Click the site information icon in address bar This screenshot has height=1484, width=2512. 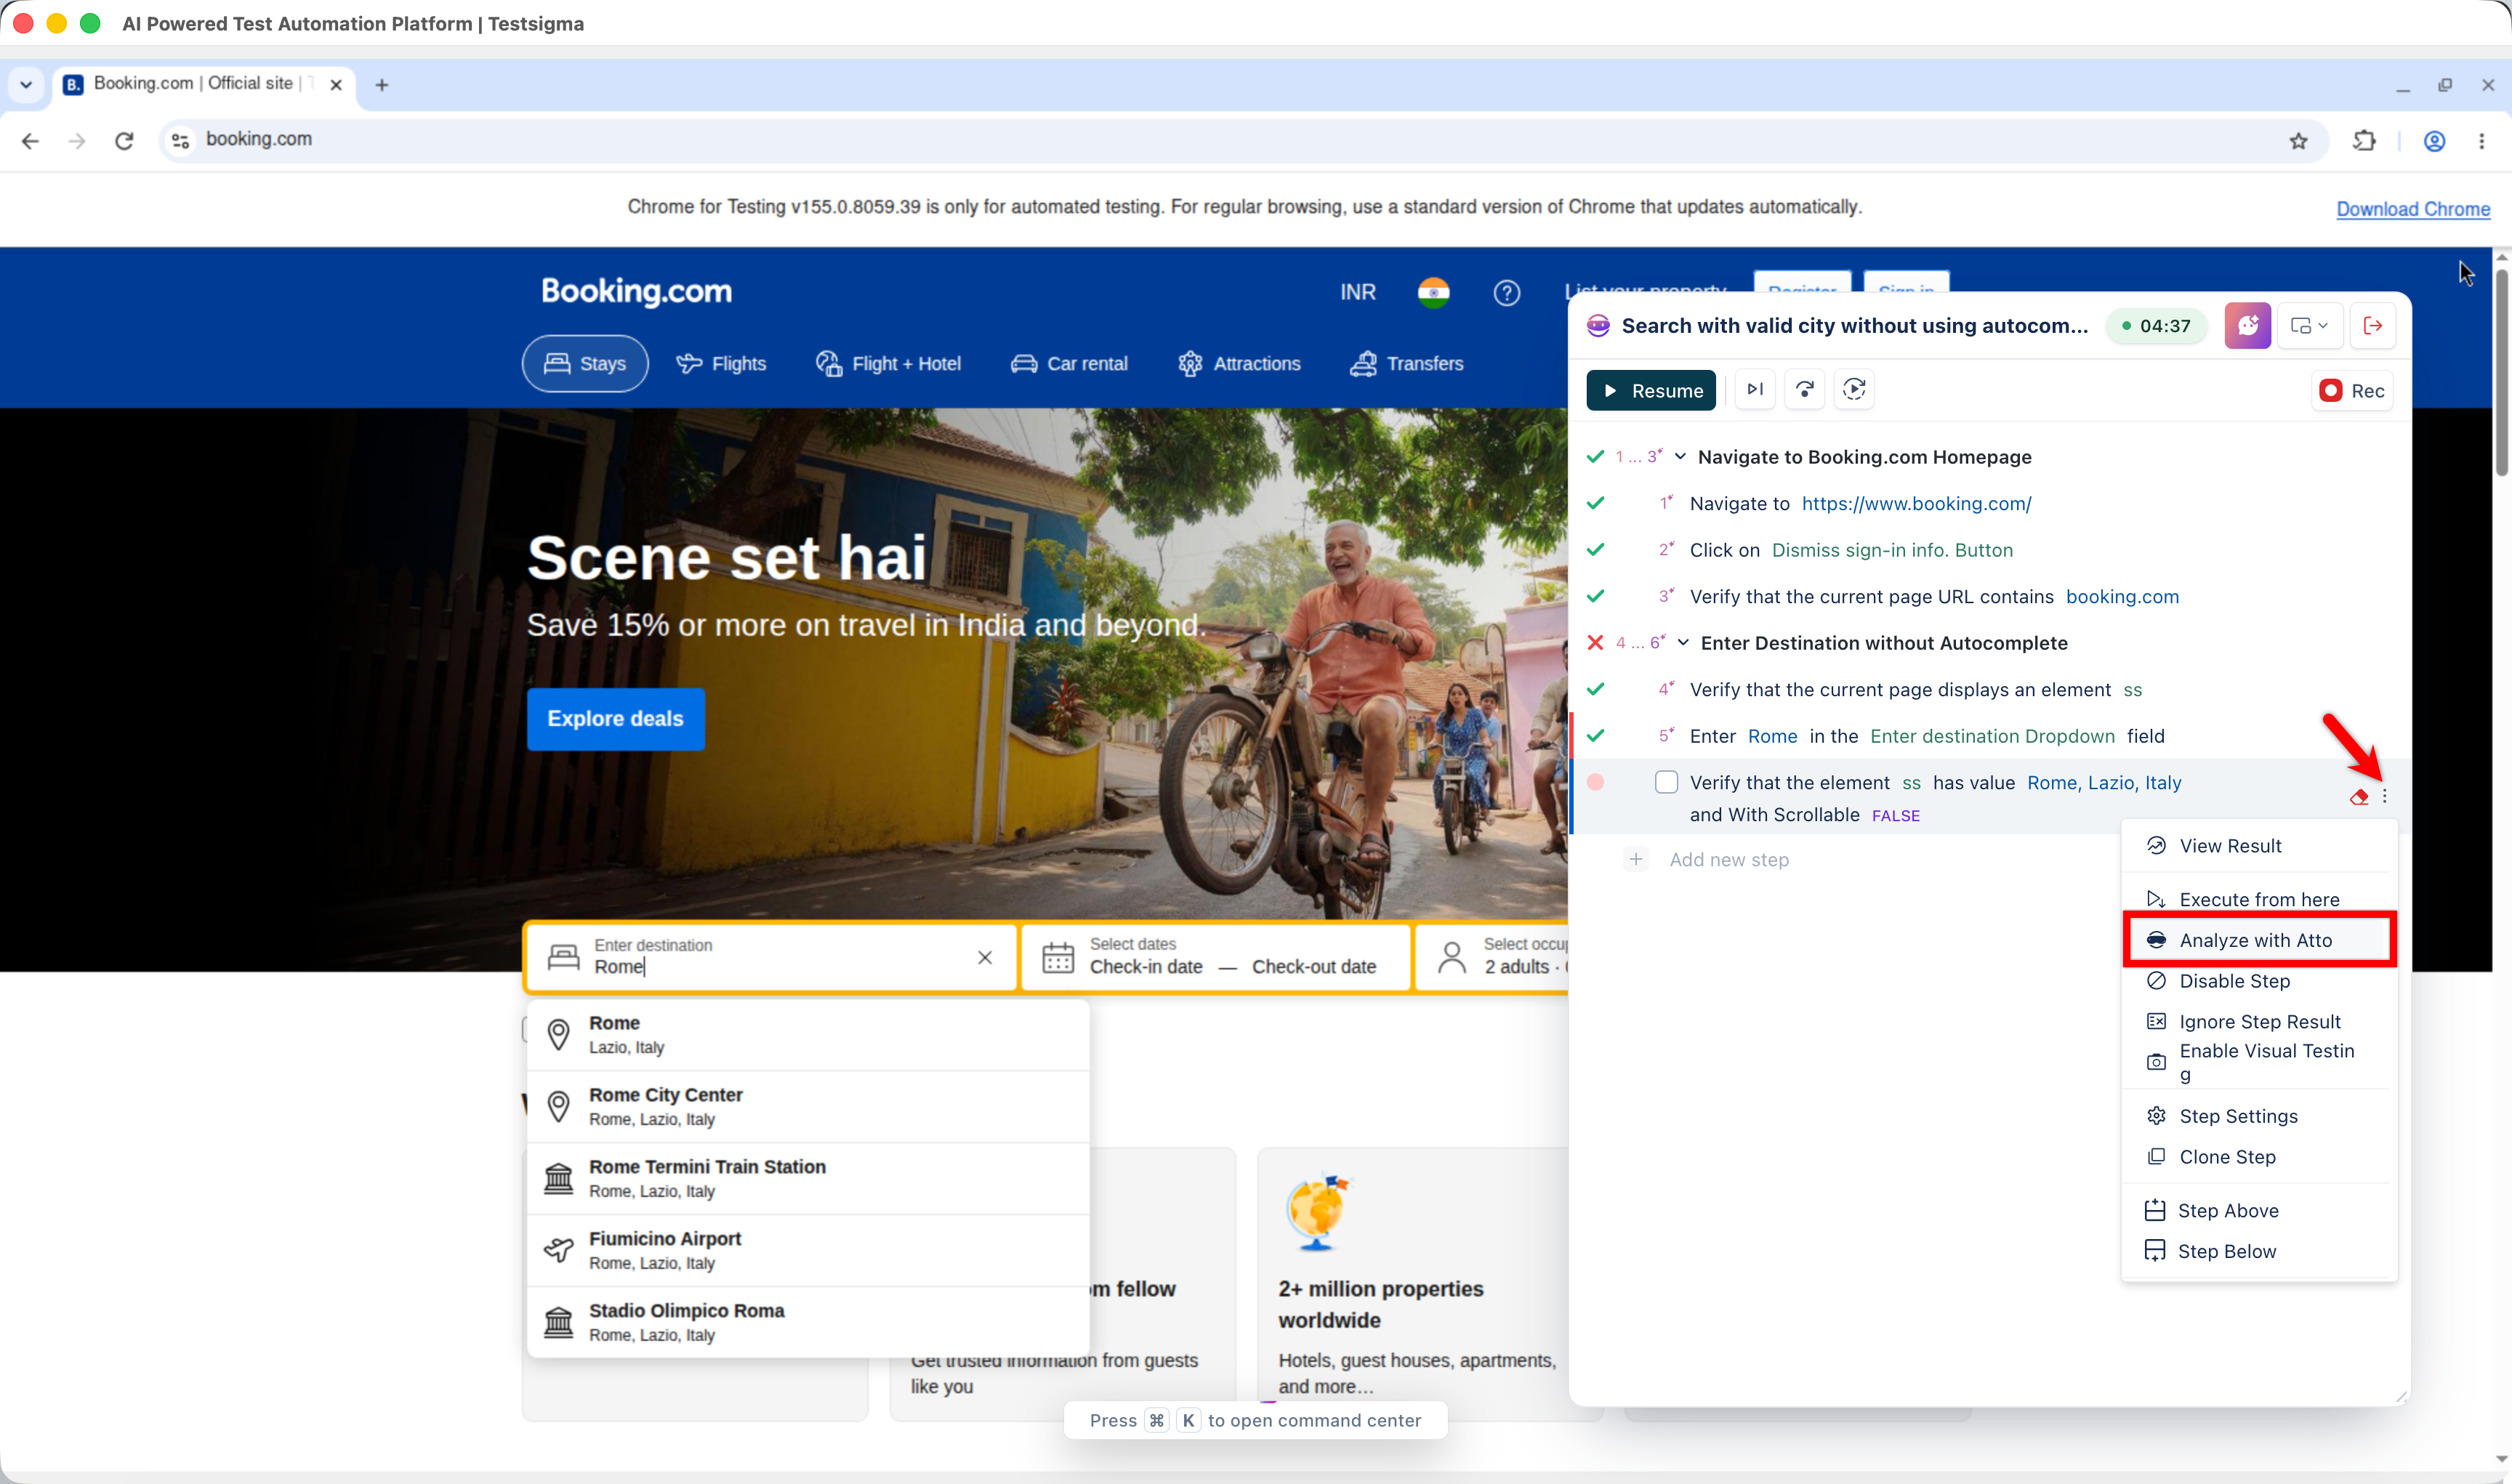[181, 141]
